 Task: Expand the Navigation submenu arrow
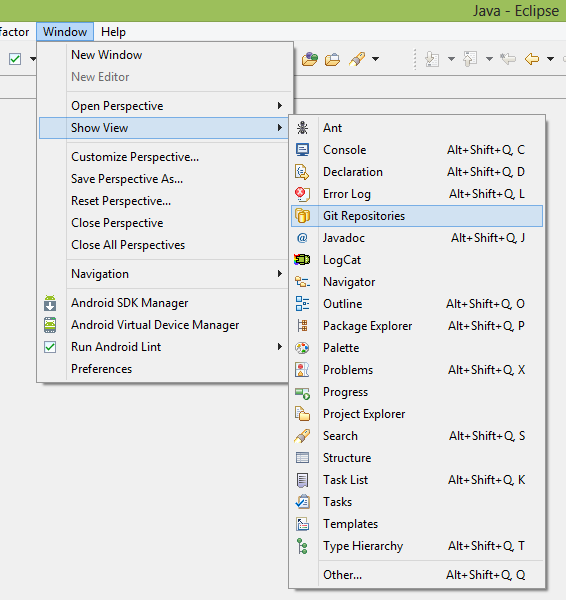coord(280,274)
